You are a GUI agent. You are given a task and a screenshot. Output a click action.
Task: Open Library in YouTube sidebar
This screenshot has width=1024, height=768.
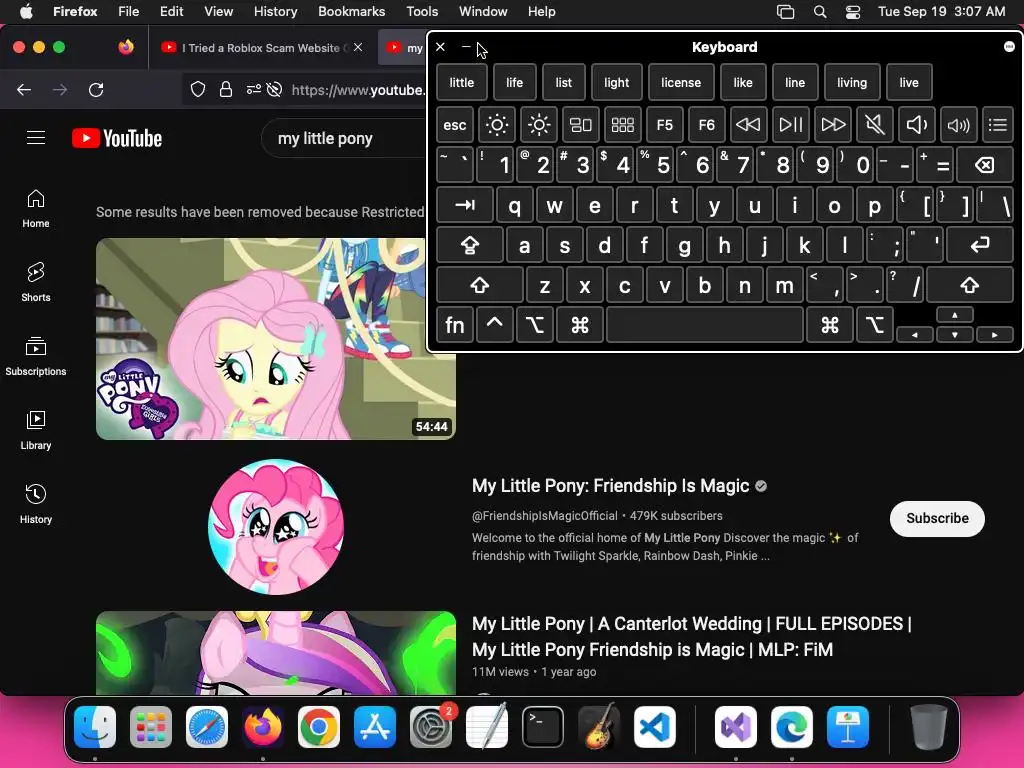click(x=36, y=430)
